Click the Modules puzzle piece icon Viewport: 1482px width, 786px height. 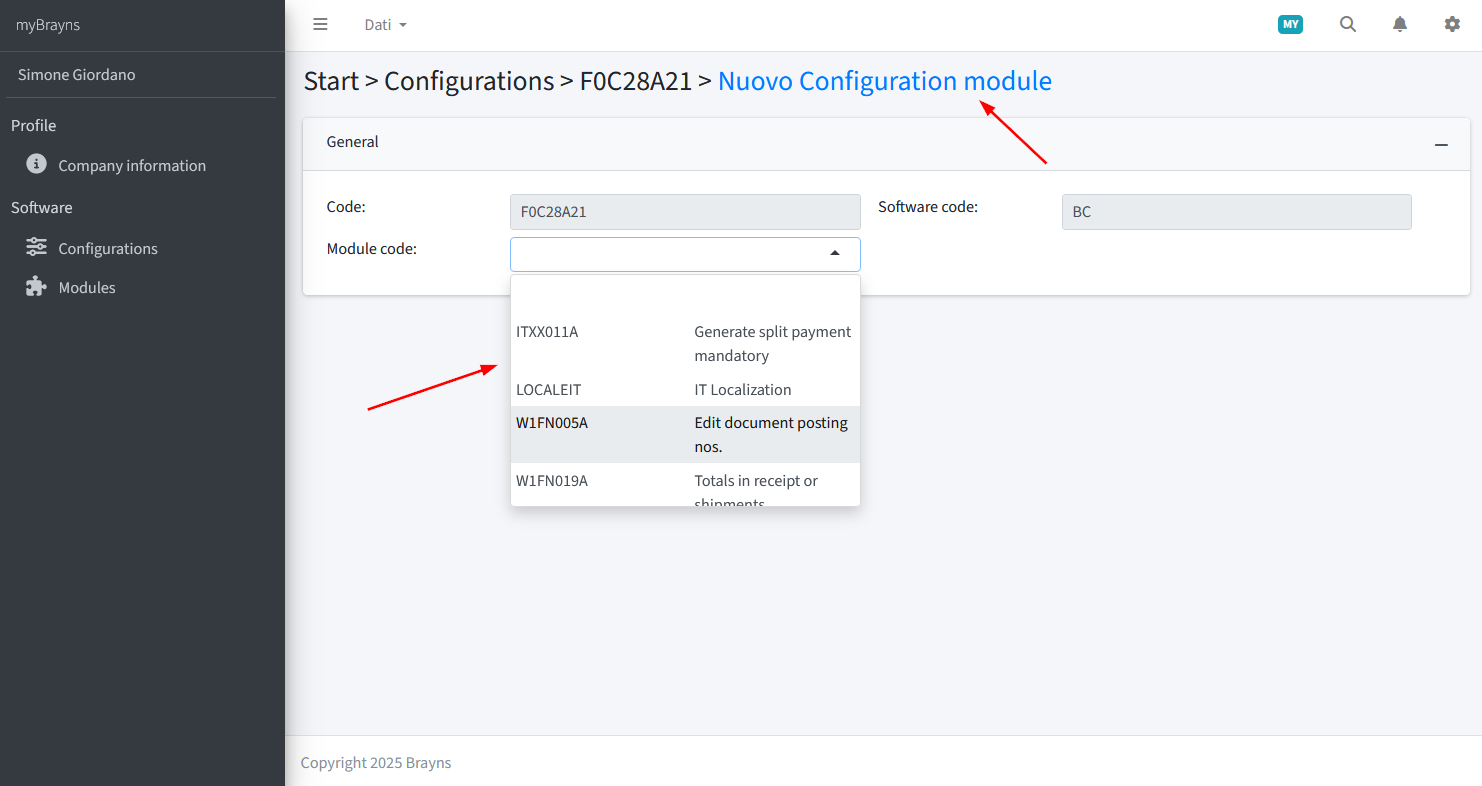tap(36, 286)
